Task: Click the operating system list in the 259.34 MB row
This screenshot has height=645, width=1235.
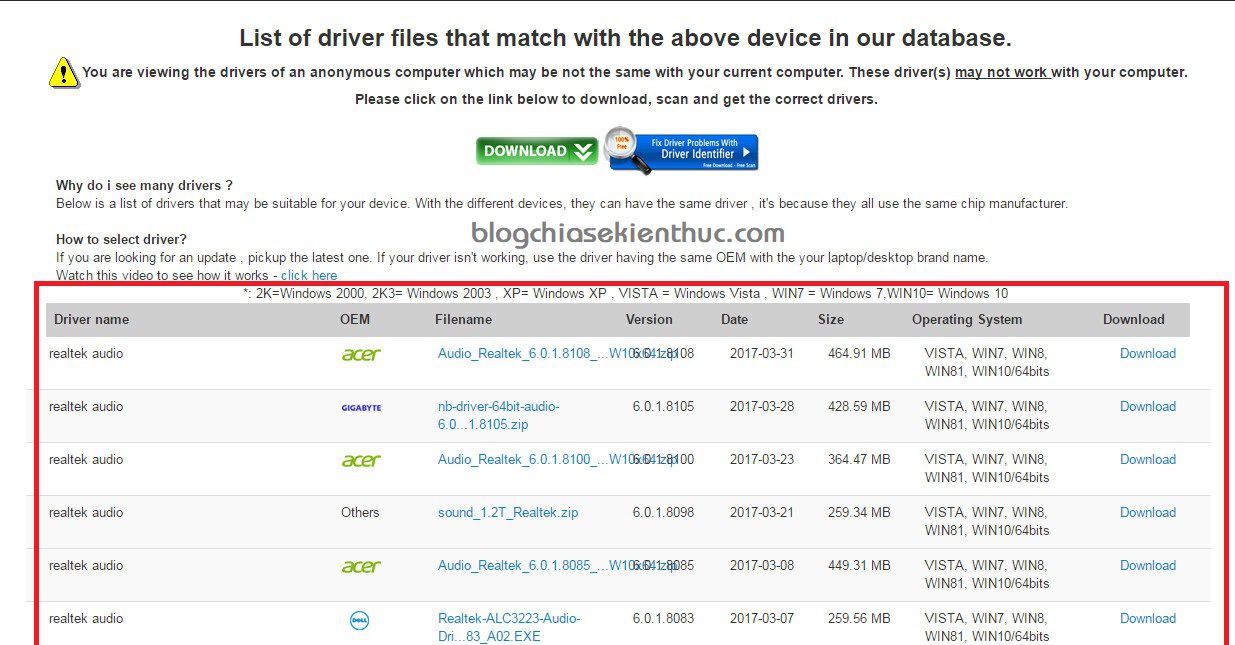Action: click(x=987, y=521)
